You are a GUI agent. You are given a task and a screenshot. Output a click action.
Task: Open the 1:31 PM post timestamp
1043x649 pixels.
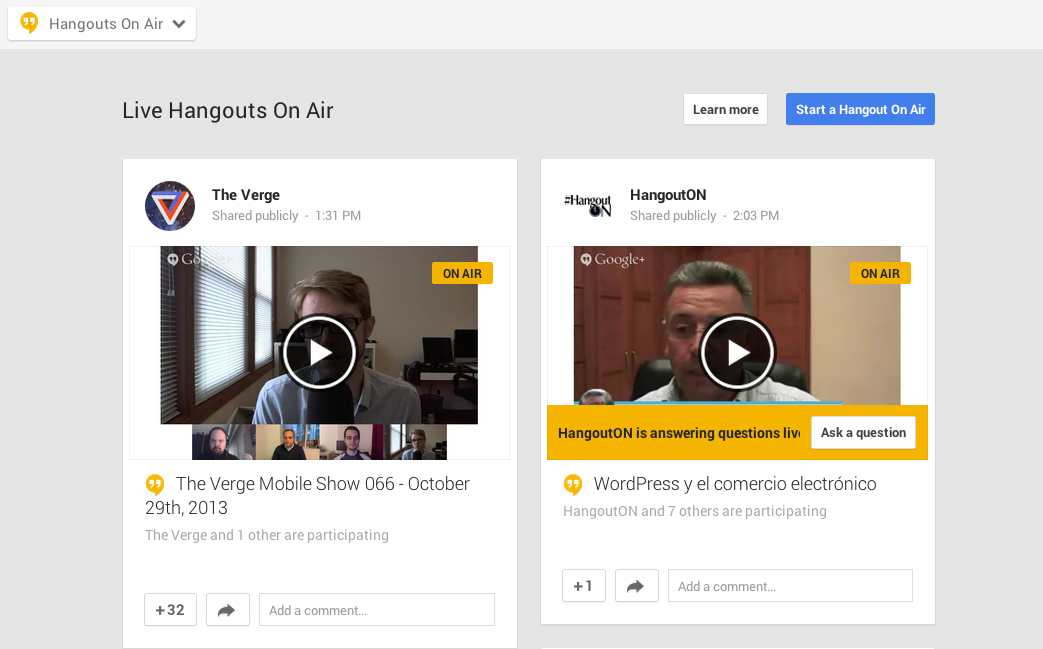coord(338,215)
